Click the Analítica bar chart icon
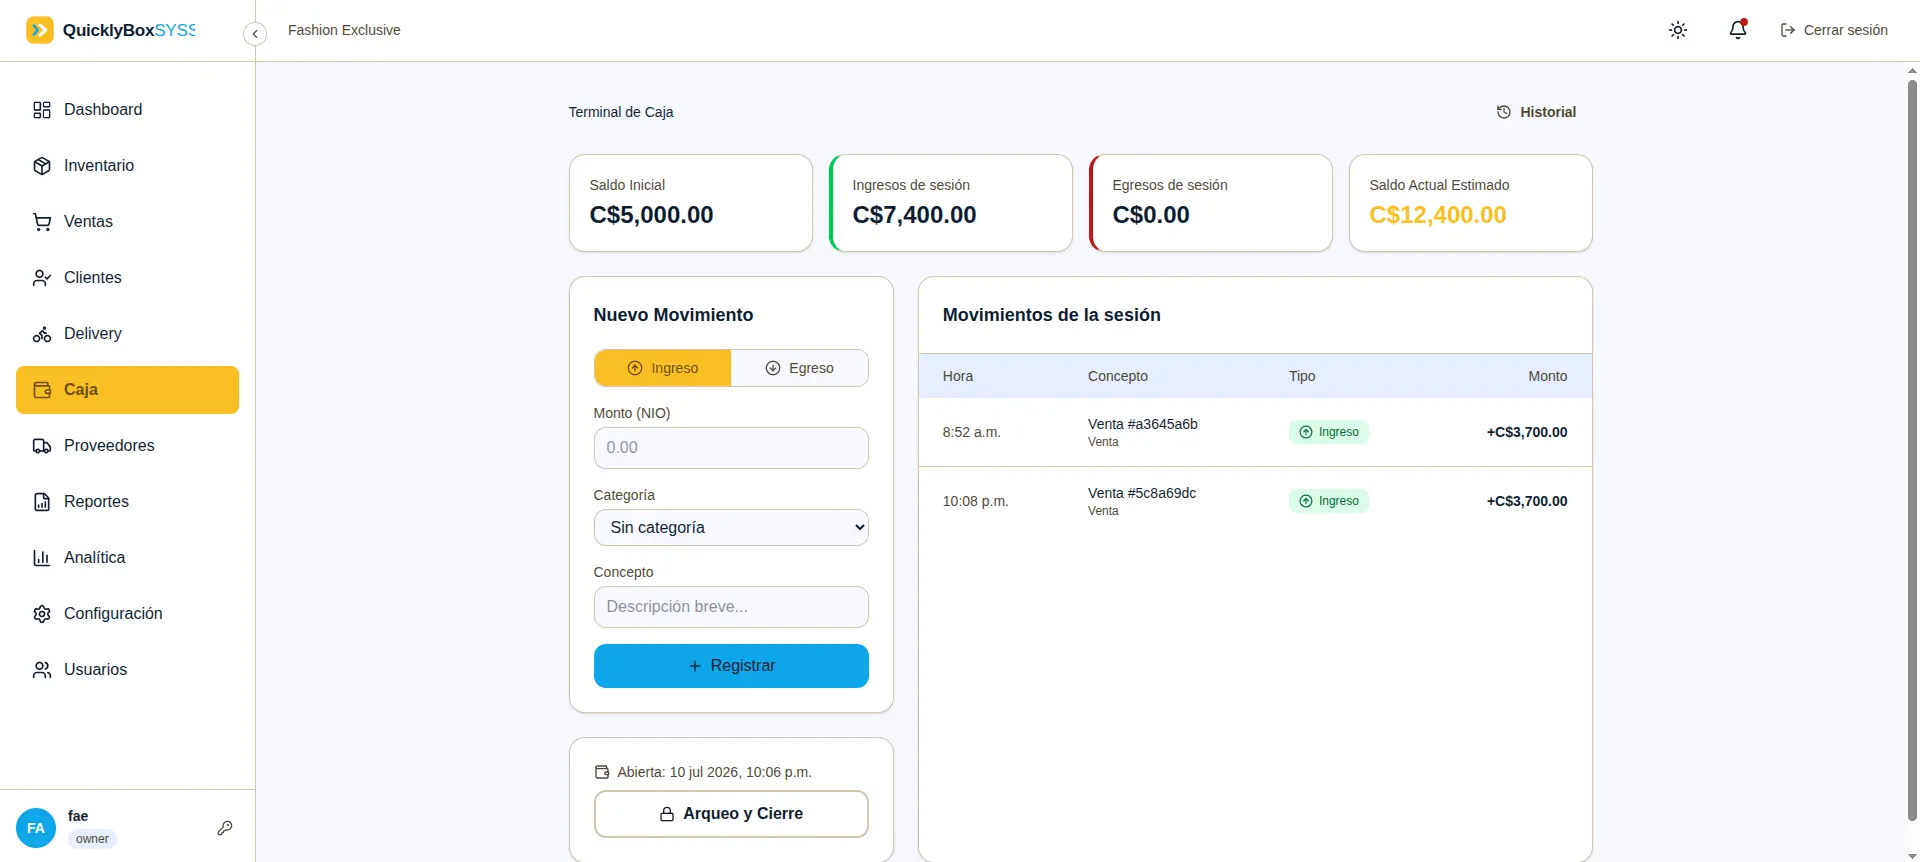The image size is (1920, 862). click(x=42, y=558)
